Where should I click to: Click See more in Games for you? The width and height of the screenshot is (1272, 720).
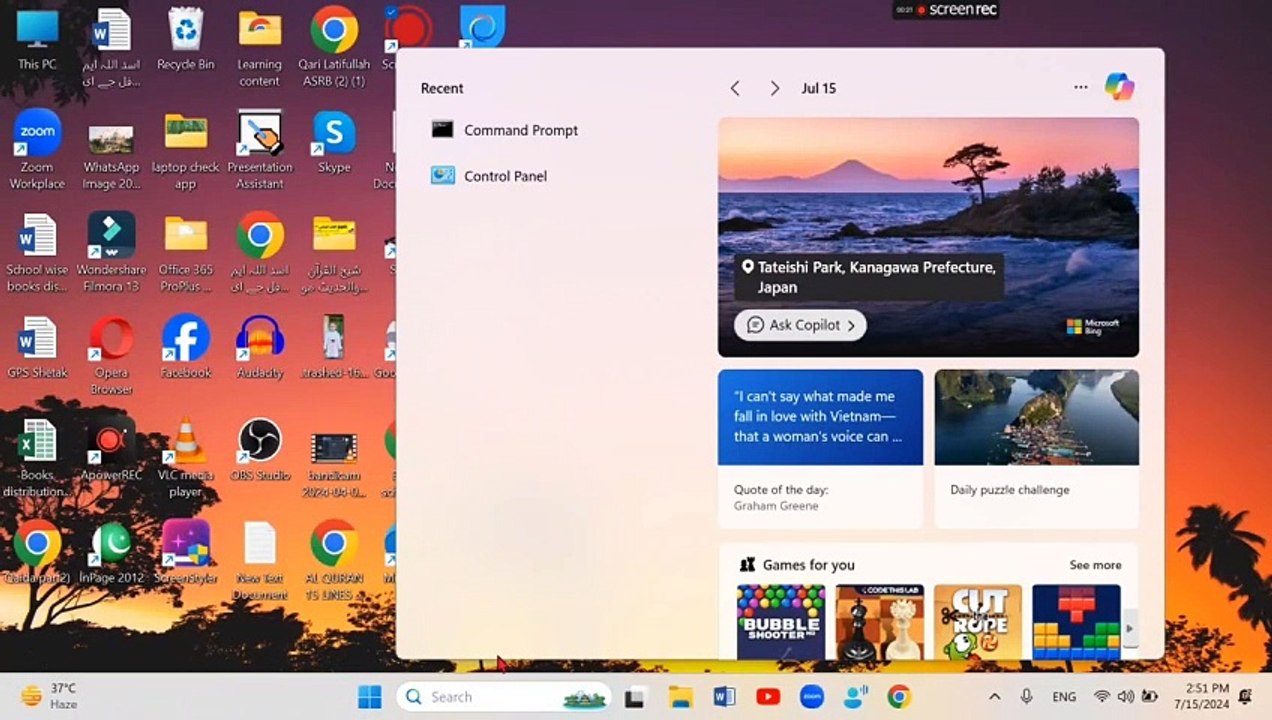[x=1095, y=565]
